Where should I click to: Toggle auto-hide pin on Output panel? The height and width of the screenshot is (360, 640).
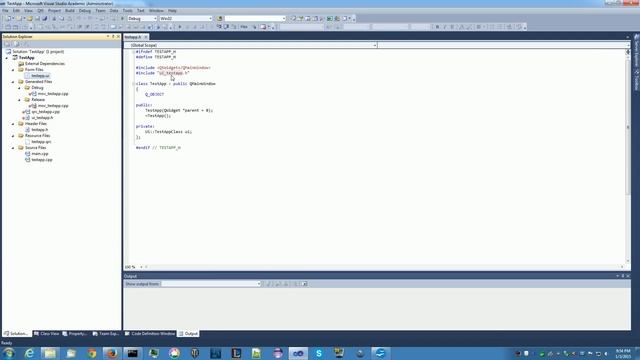click(x=623, y=276)
